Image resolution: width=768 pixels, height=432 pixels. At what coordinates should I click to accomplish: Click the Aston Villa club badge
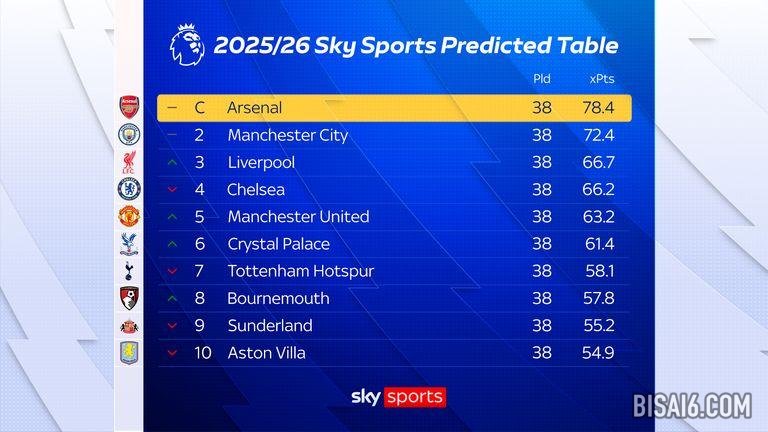click(129, 352)
